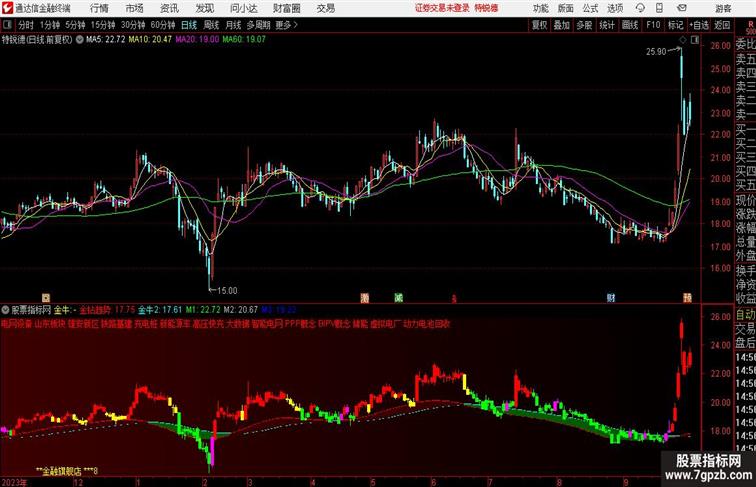The height and width of the screenshot is (487, 756).
Task: Open the 资讯 menu
Action: coord(169,8)
